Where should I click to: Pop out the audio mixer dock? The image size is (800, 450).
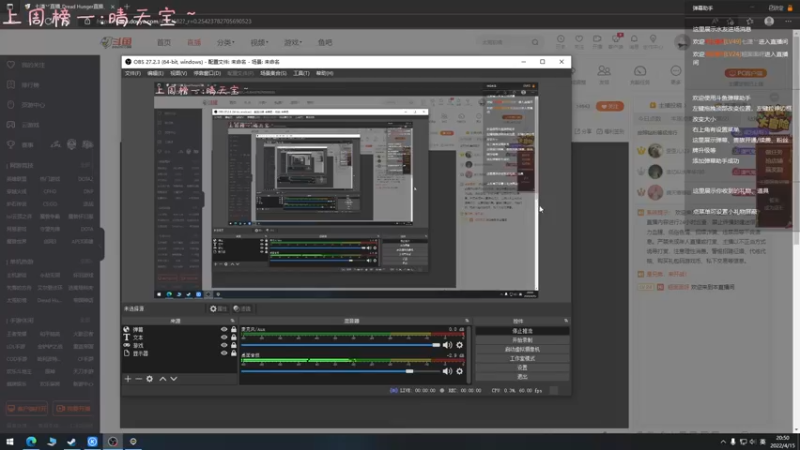click(467, 321)
